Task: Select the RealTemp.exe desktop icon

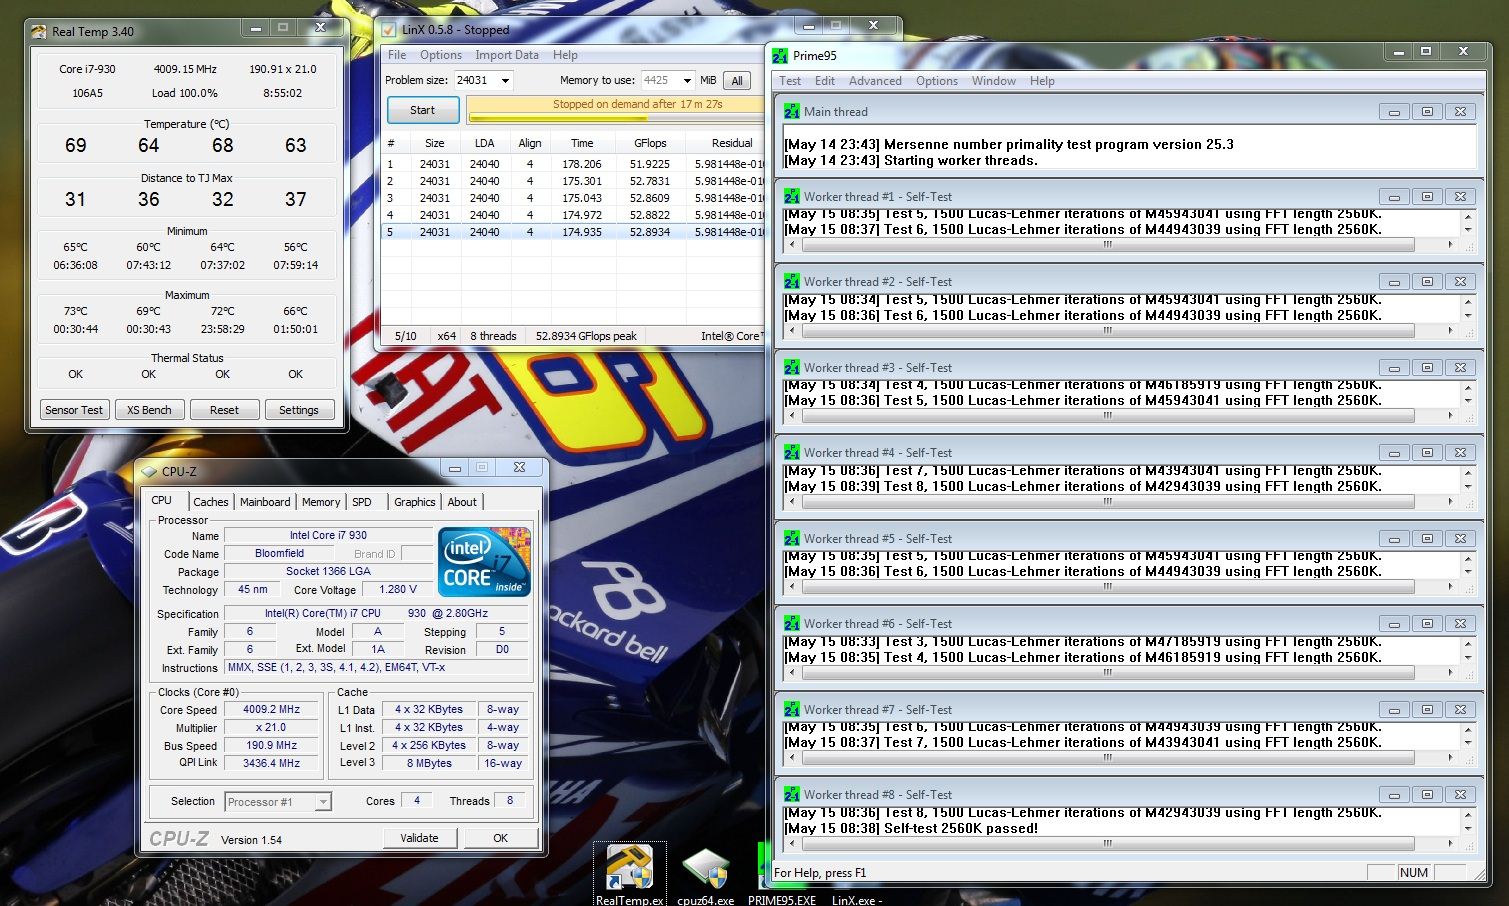Action: pyautogui.click(x=630, y=875)
